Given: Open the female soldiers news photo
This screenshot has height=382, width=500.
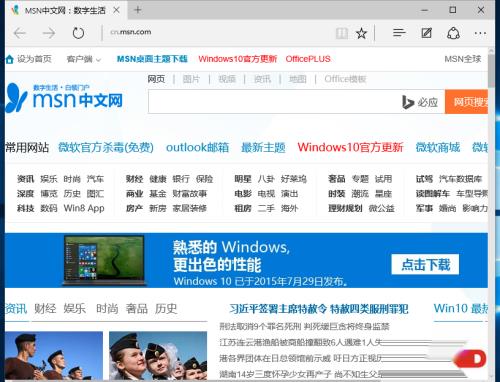Looking at the screenshot, I should coord(158,356).
